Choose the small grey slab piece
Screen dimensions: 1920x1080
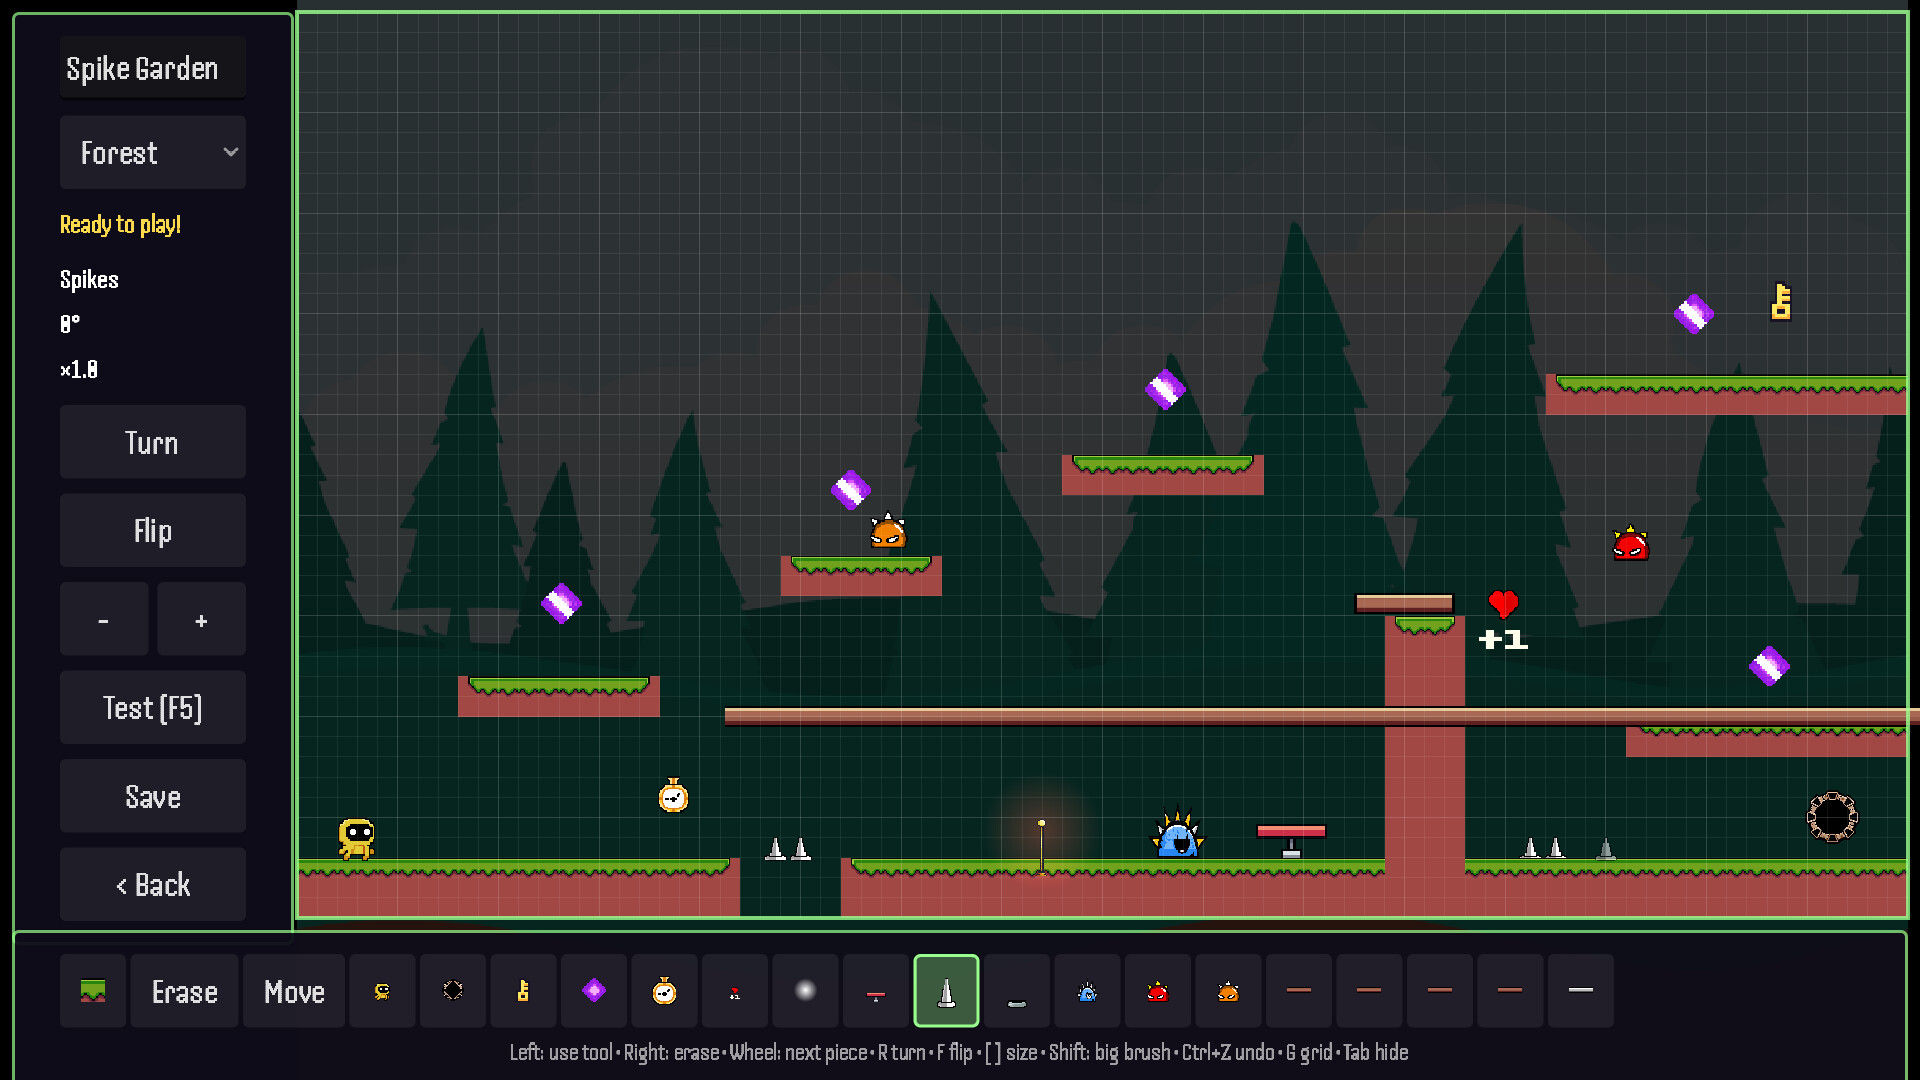1017,991
